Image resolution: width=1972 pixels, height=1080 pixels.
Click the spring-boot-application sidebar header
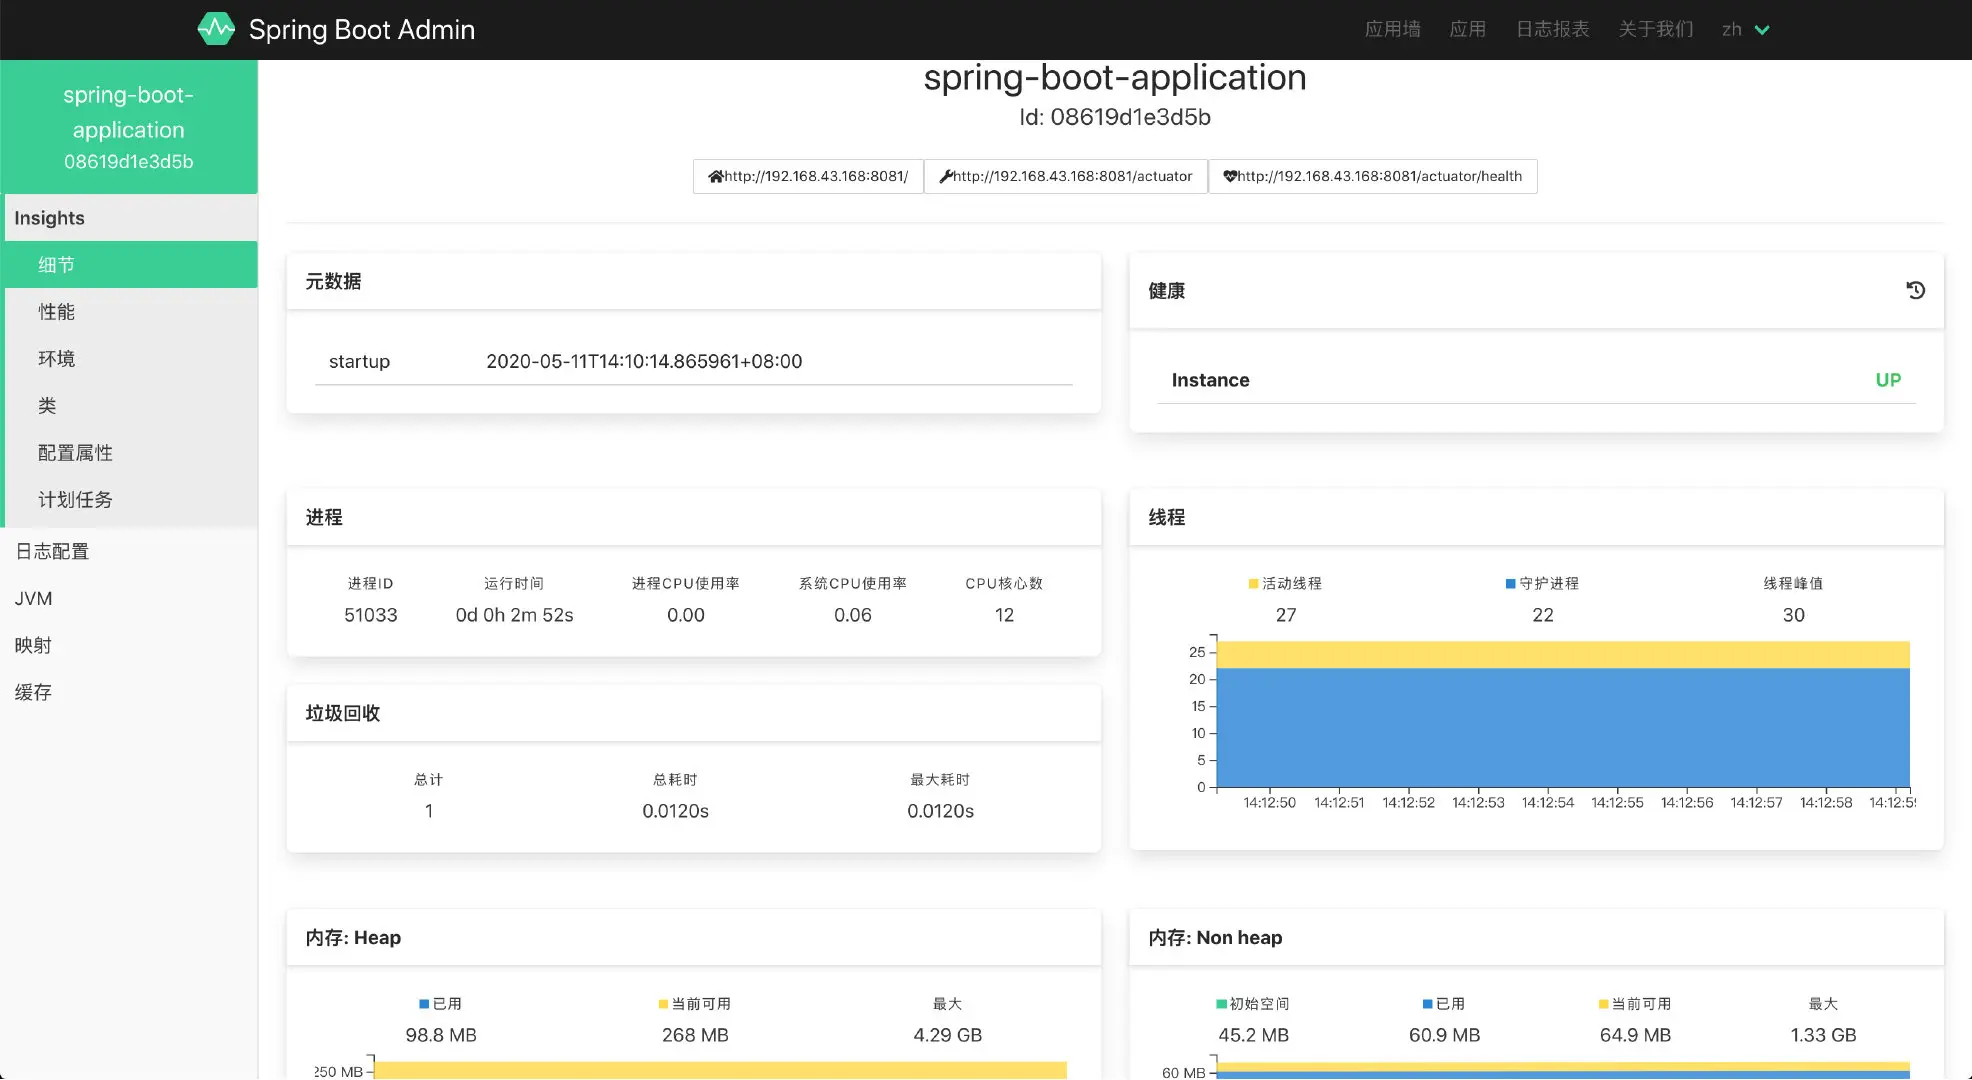(129, 127)
